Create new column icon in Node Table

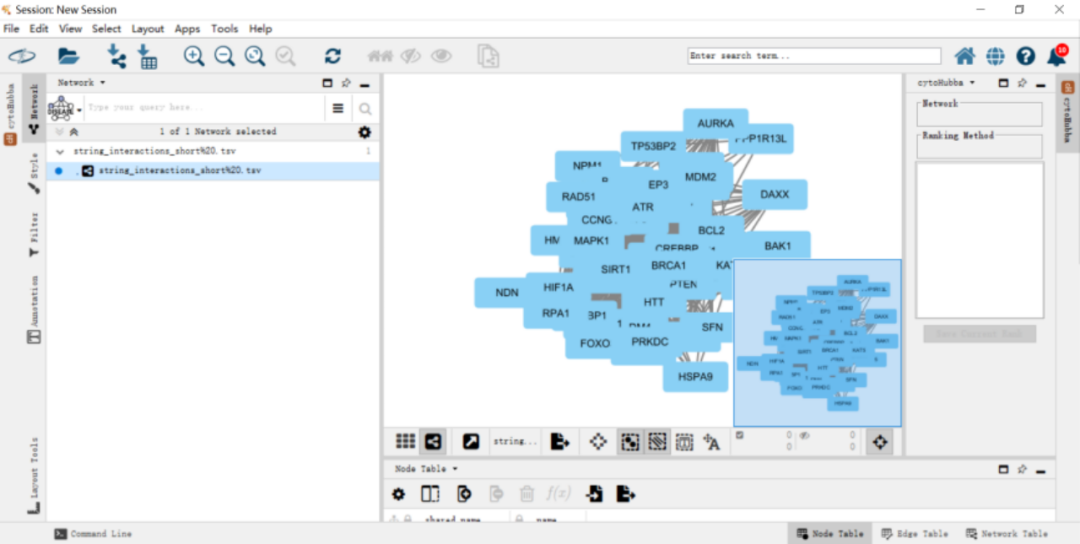pos(464,494)
